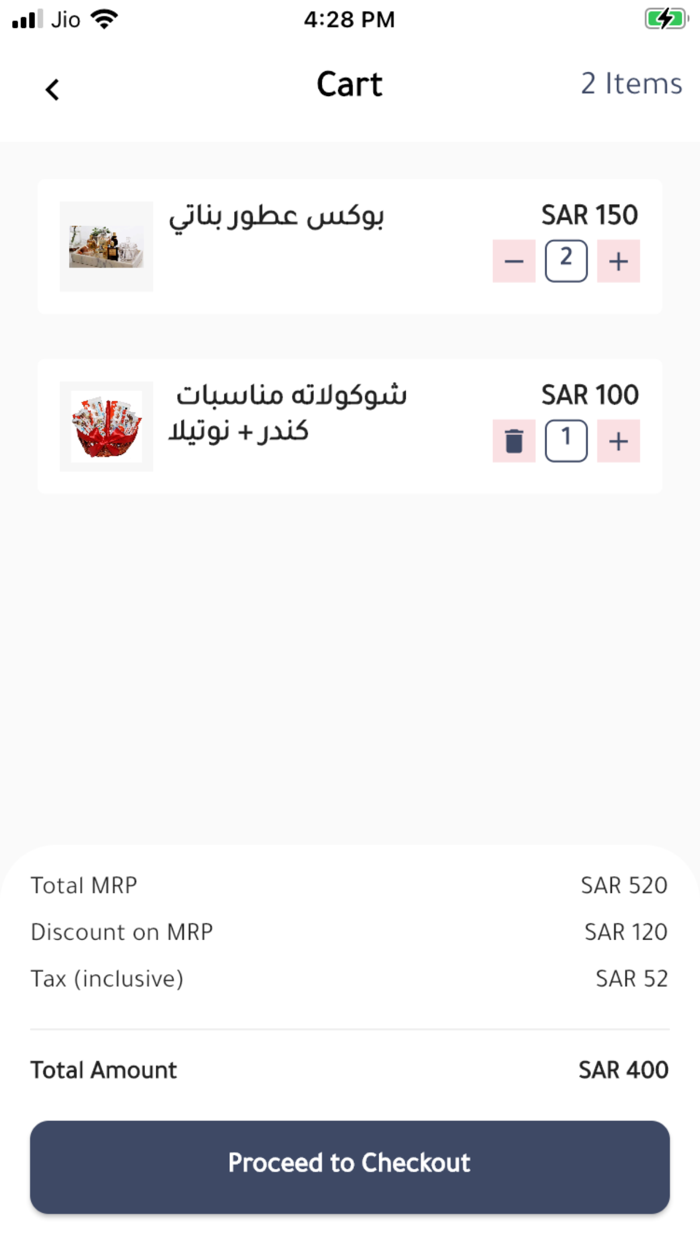Screen dimensions: 700x1244
Task: Decrease quantity of the SAR 150 item
Action: pyautogui.click(x=514, y=262)
